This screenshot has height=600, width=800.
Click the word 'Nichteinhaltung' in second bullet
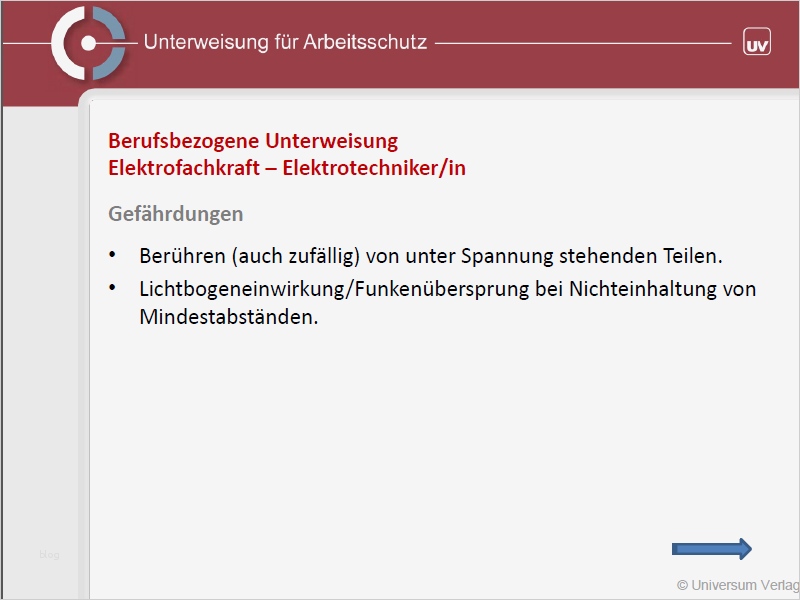point(635,289)
